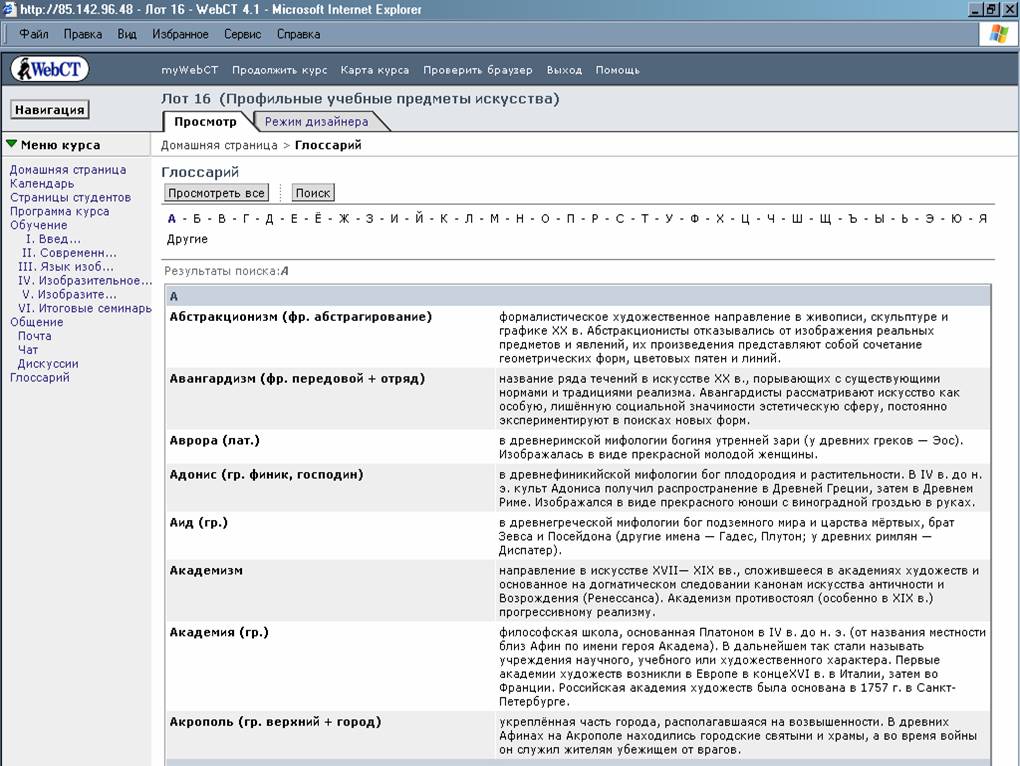Open Календарь in course menu
The height and width of the screenshot is (766, 1020).
(x=42, y=183)
